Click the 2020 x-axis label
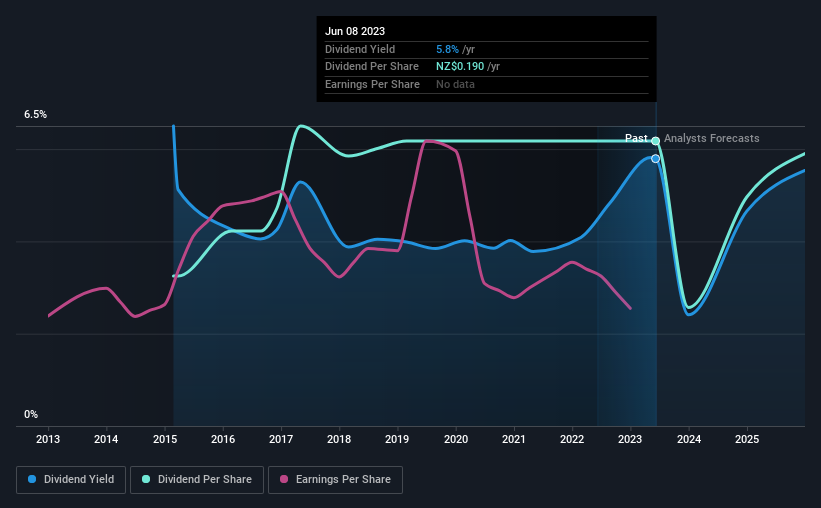Viewport: 821px width, 508px height. click(x=456, y=439)
